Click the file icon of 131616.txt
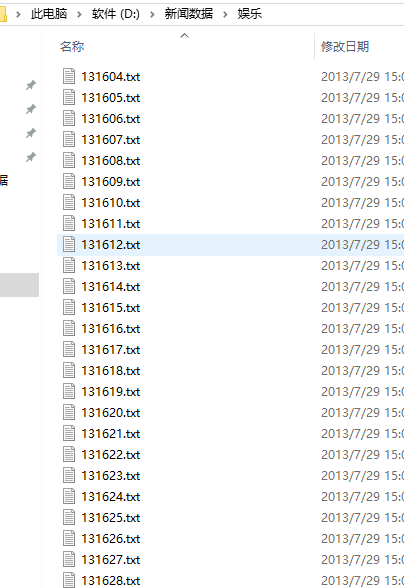This screenshot has height=588, width=404. [69, 328]
